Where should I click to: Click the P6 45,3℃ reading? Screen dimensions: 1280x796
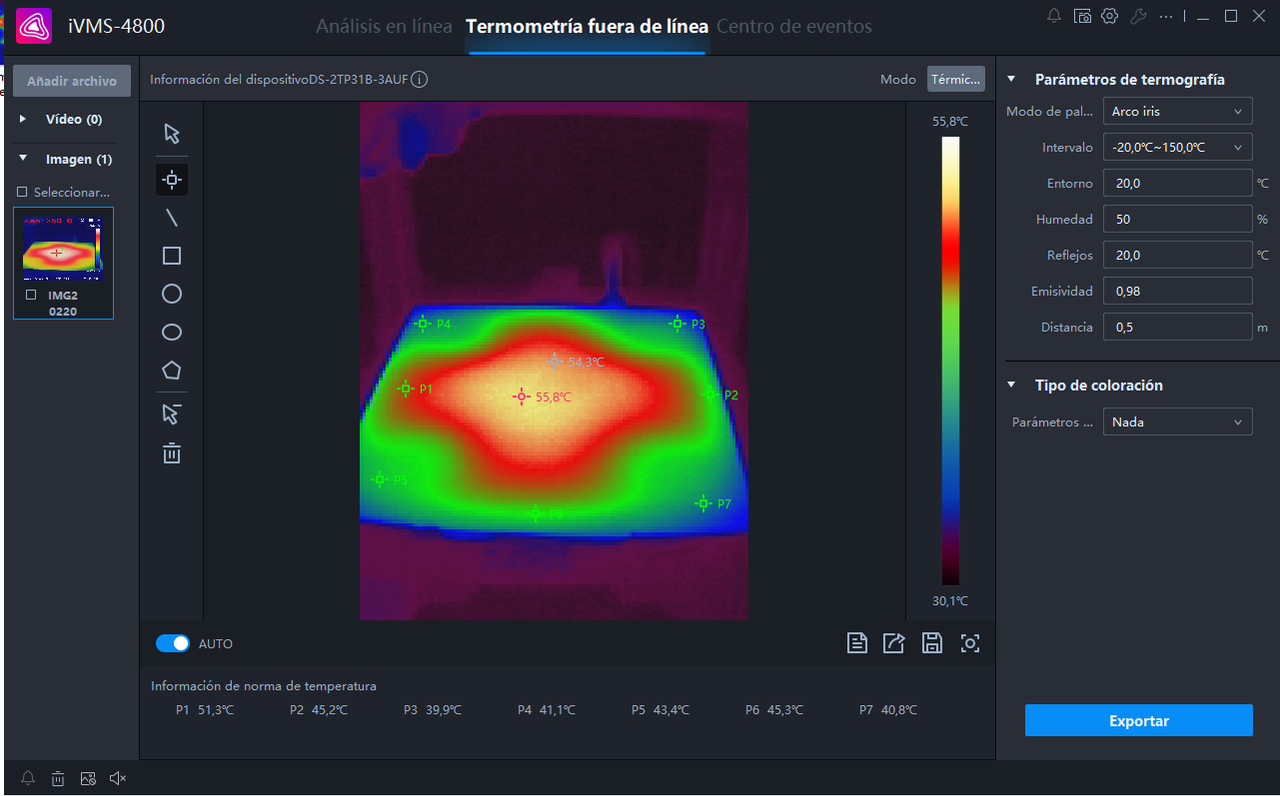tap(774, 710)
